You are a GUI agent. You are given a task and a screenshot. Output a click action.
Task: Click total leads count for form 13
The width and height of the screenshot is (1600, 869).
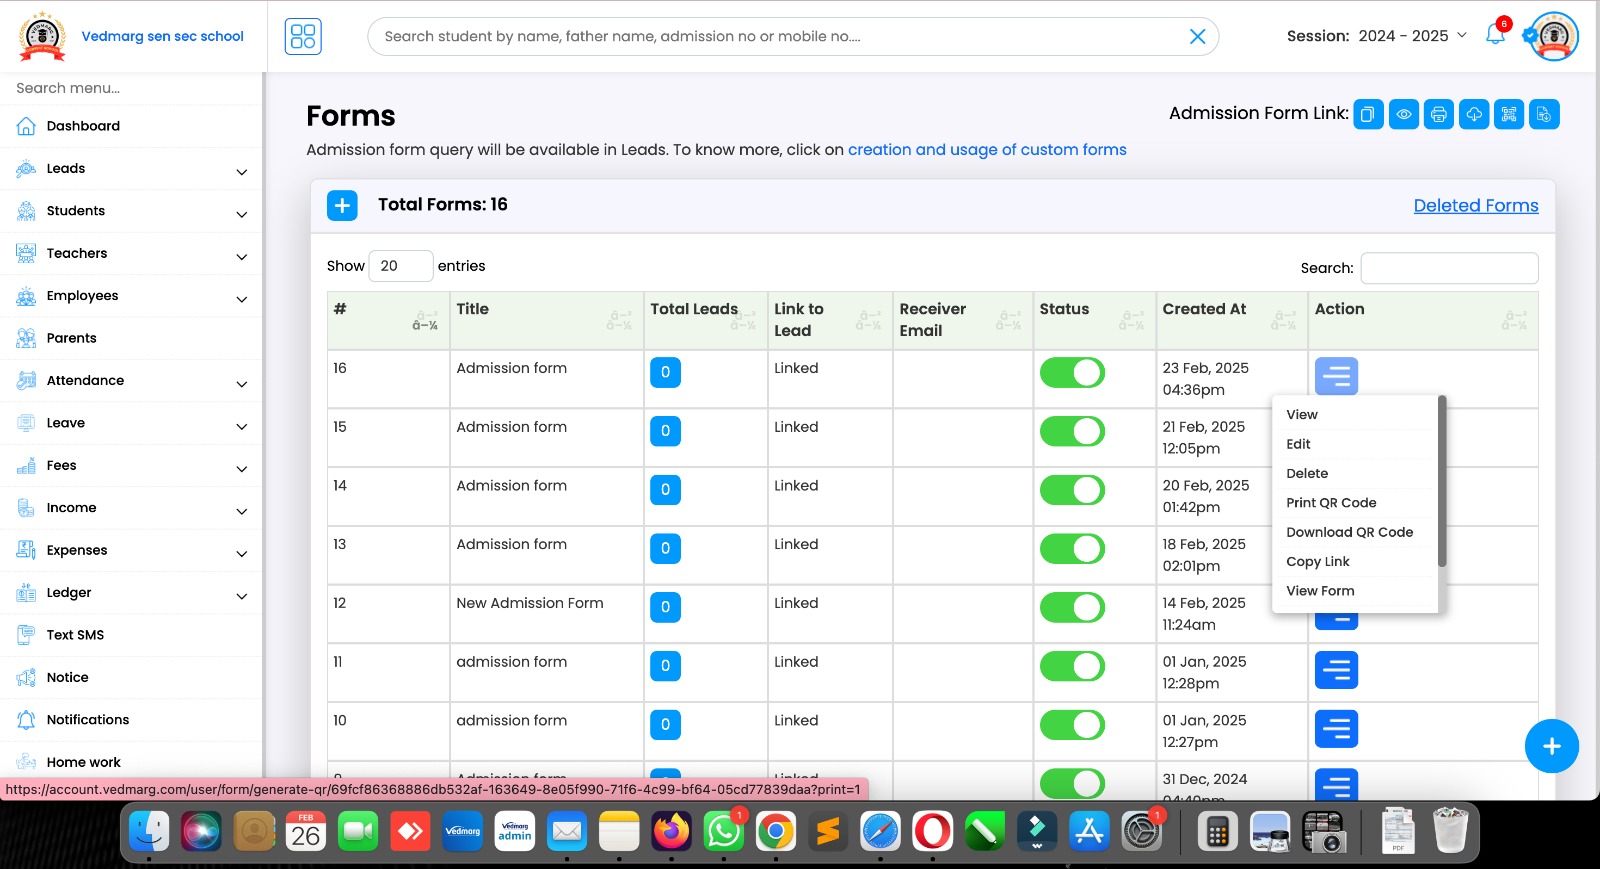[665, 548]
